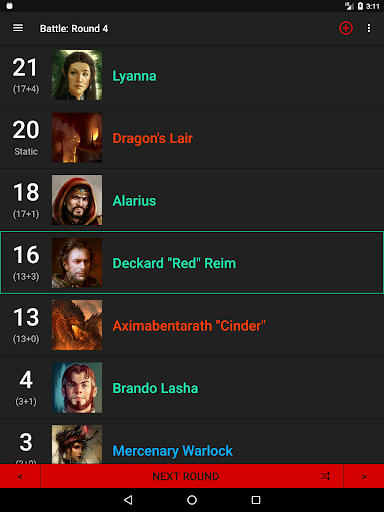This screenshot has width=384, height=512.
Task: Open the hamburger navigation menu
Action: coord(18,28)
